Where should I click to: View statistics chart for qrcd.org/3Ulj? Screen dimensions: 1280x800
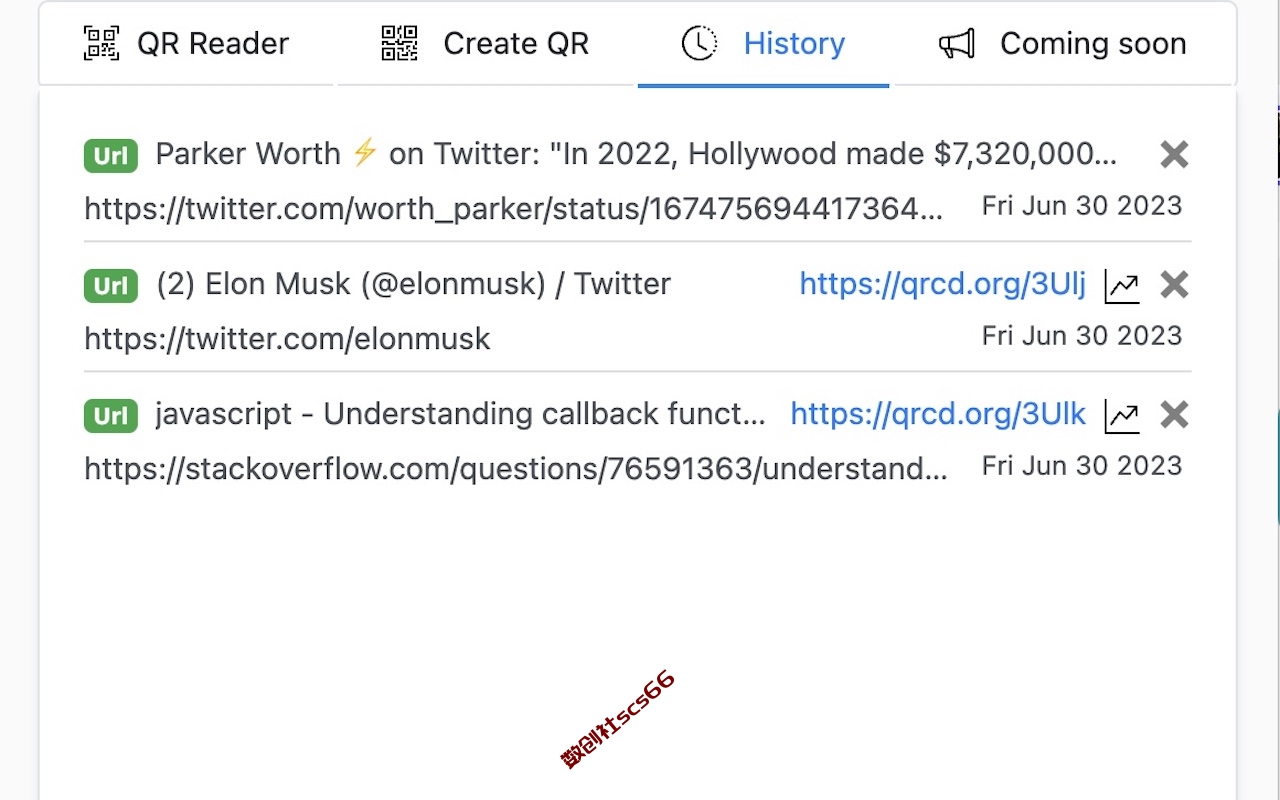coord(1122,286)
